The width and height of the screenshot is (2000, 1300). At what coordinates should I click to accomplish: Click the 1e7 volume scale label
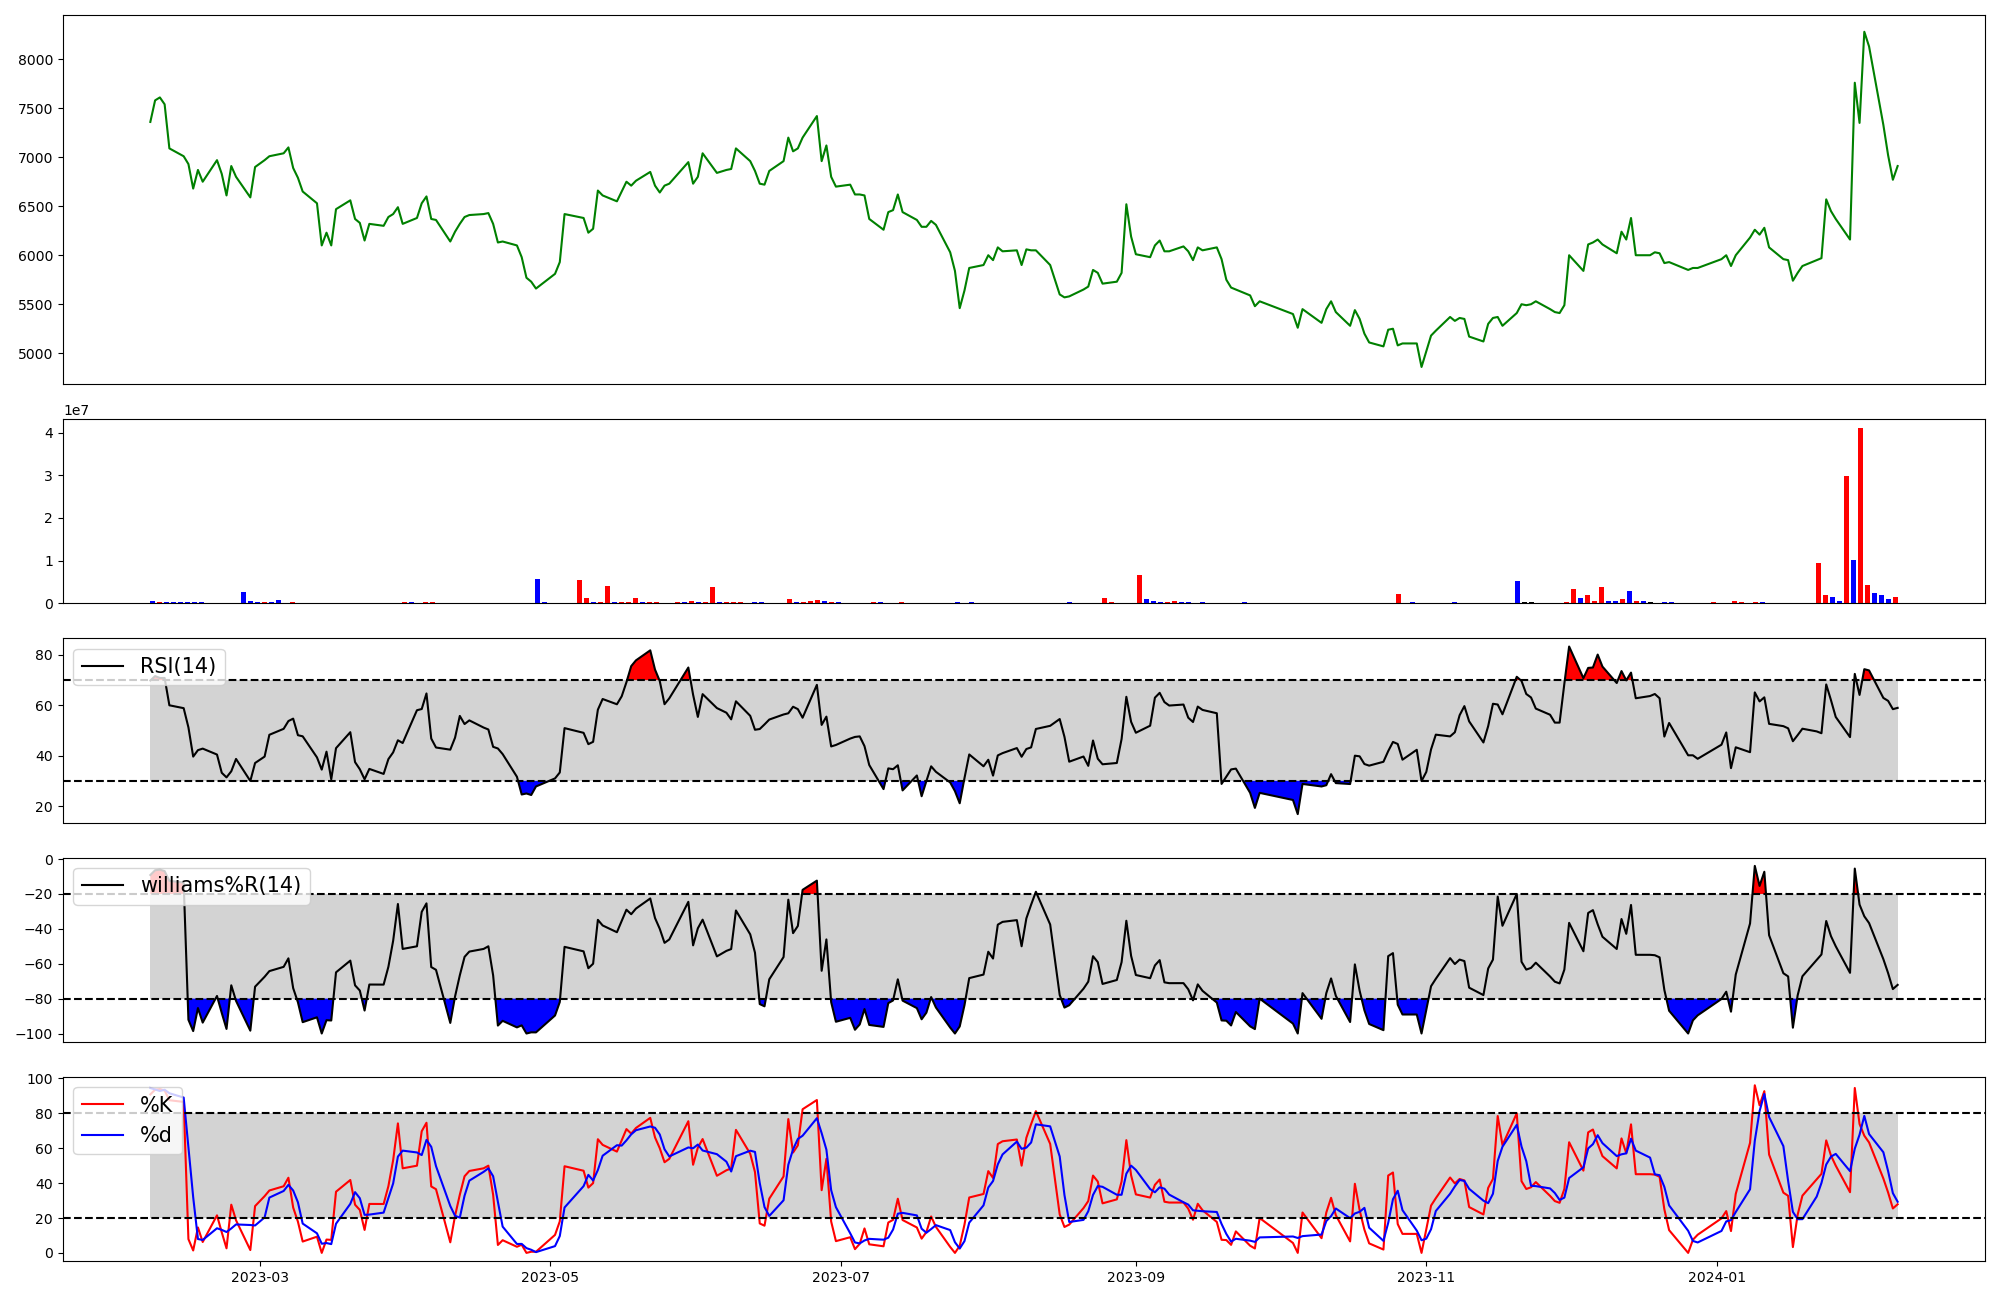click(x=77, y=410)
